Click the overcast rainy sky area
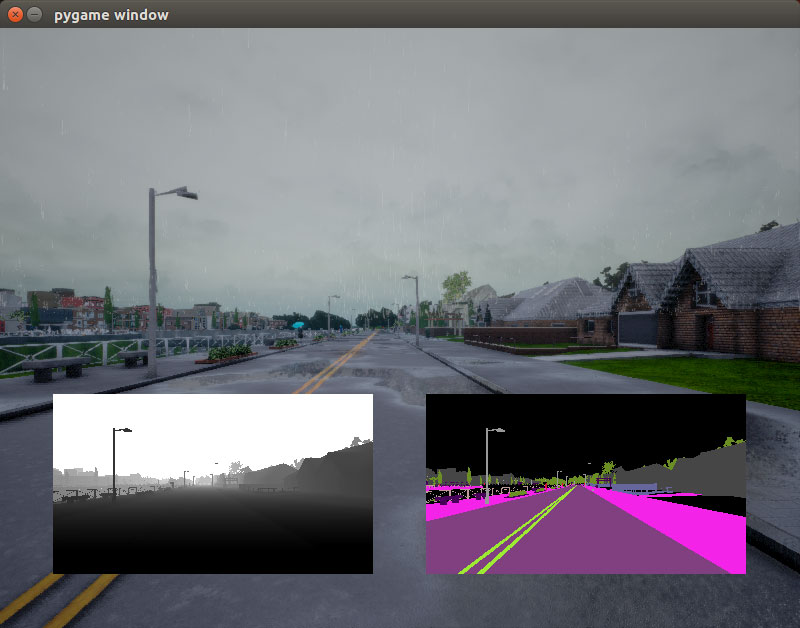This screenshot has height=628, width=800. click(400, 153)
